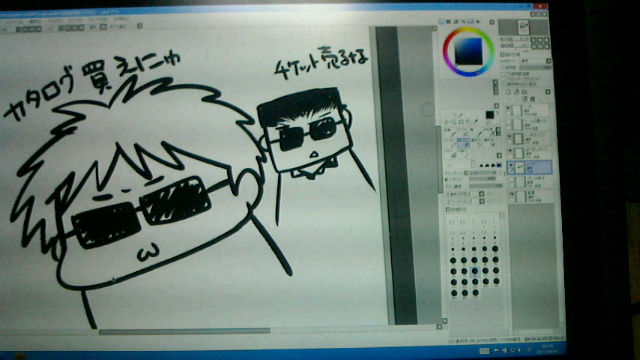
Task: Adjust the brush size slider
Action: click(x=482, y=173)
